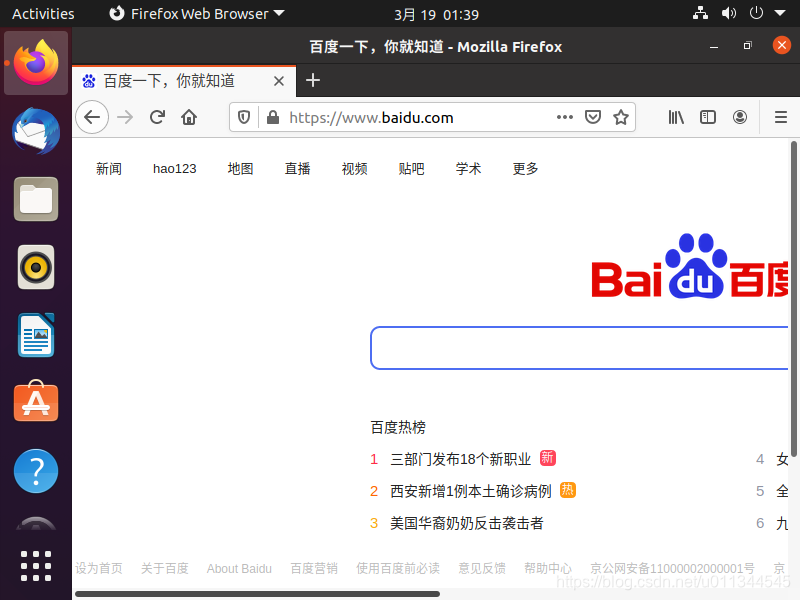Open the Activities overview
800x600 pixels.
pos(43,14)
